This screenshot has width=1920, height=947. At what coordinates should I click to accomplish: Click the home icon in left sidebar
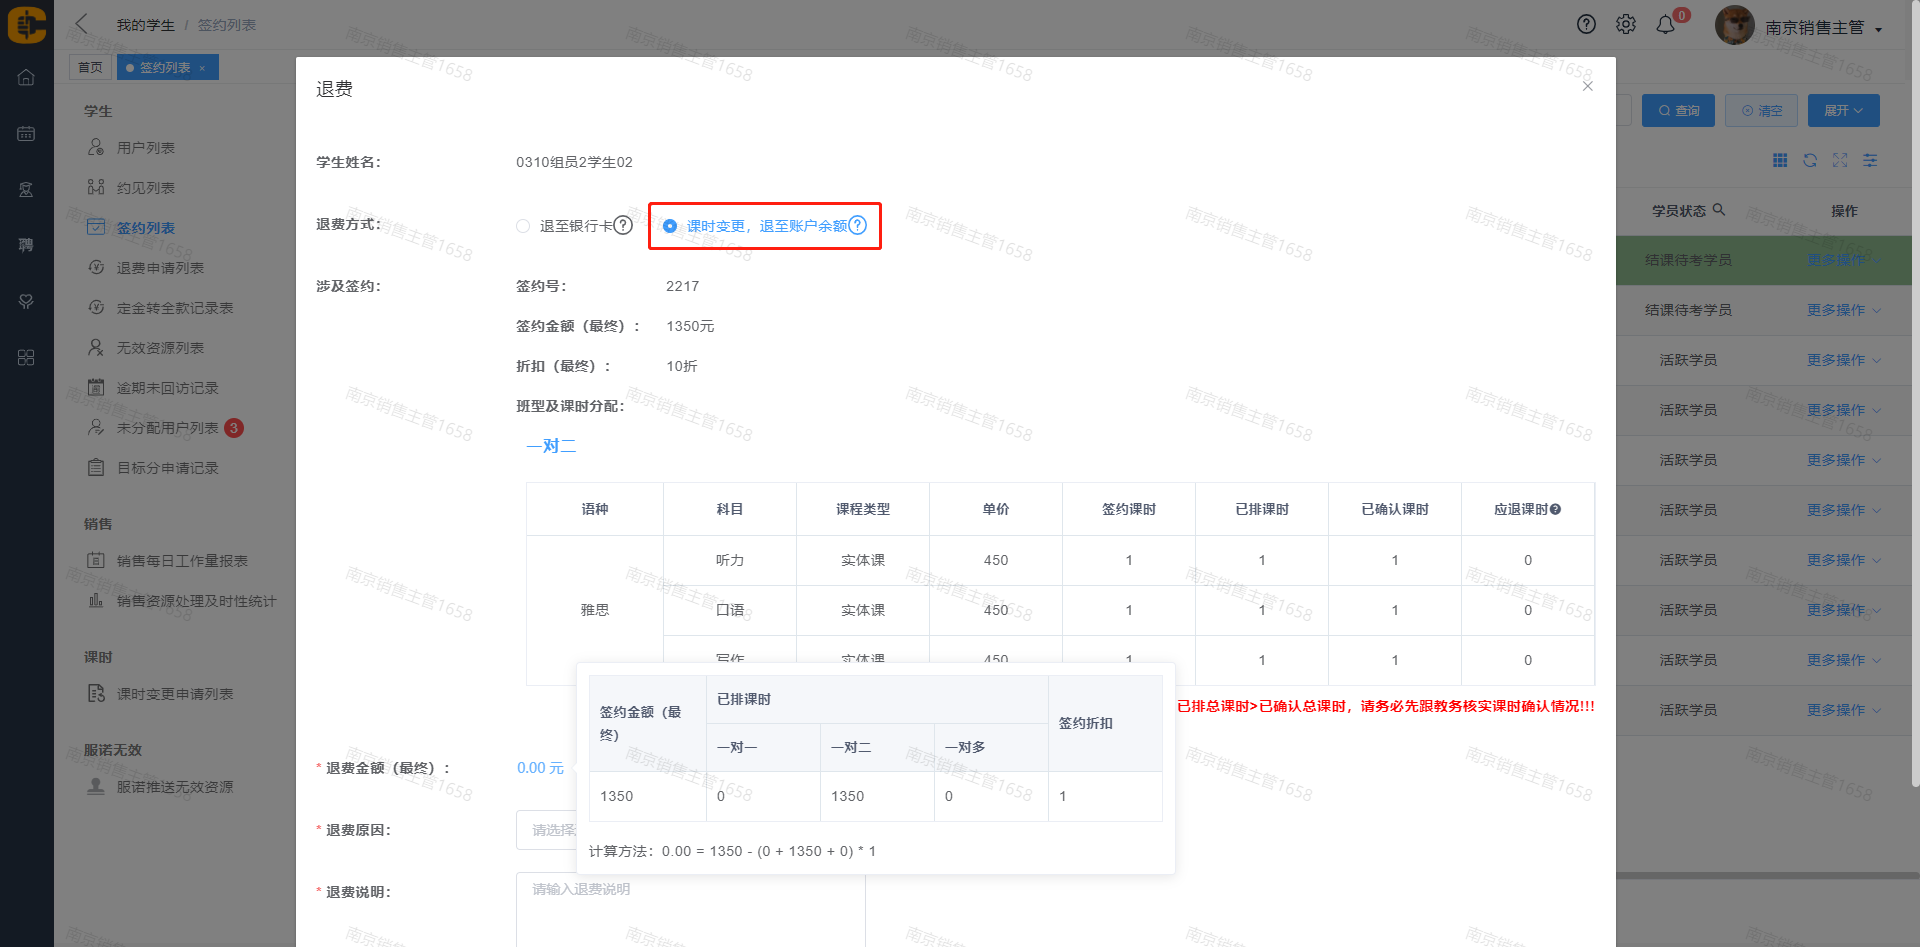[26, 78]
